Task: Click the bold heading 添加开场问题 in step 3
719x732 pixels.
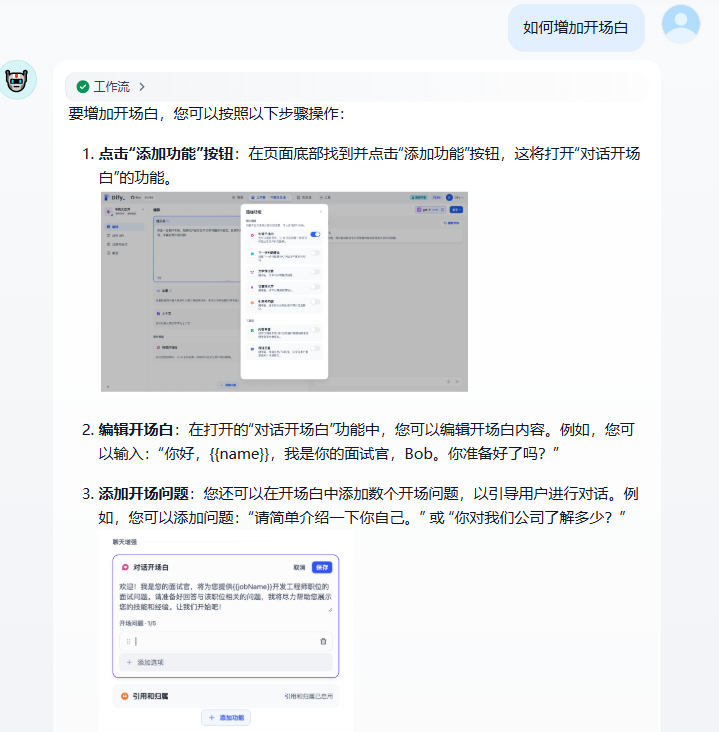Action: pos(143,493)
